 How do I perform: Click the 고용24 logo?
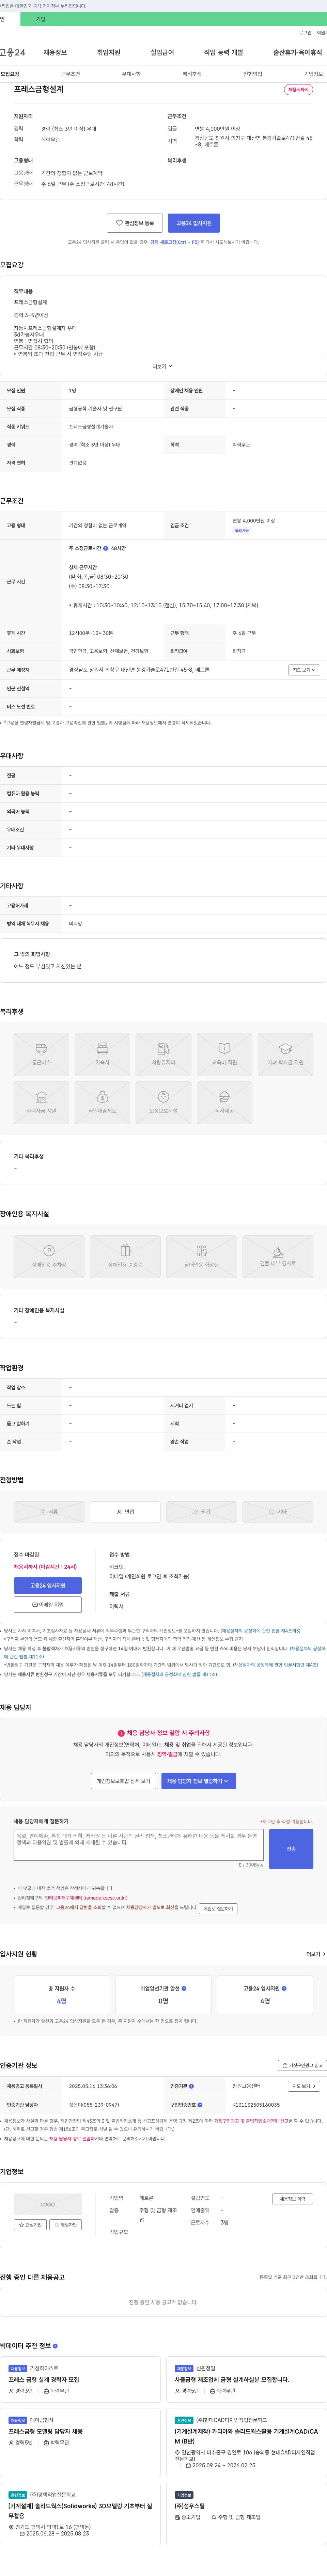coord(13,52)
